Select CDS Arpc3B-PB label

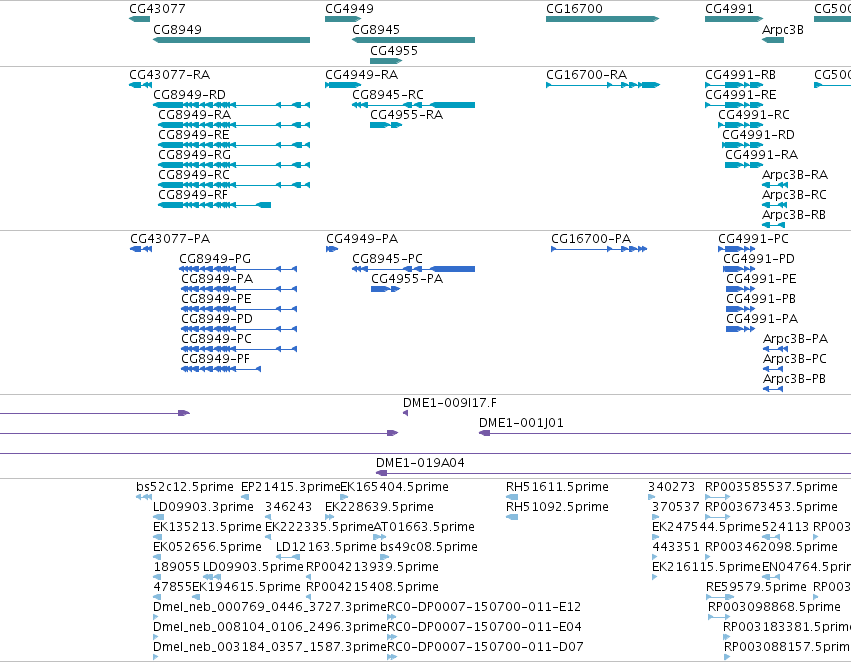tap(795, 379)
